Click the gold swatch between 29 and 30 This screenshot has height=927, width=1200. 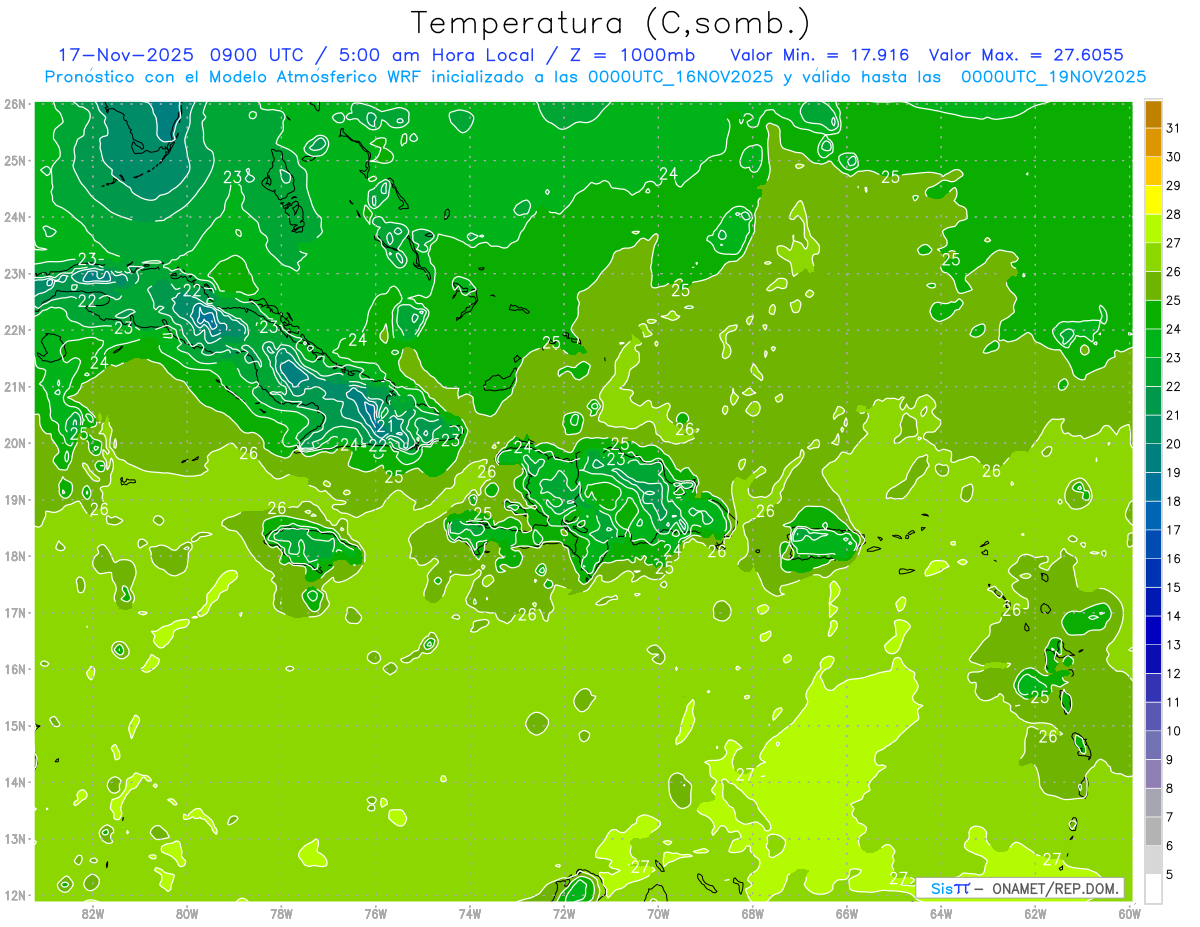pyautogui.click(x=1154, y=172)
